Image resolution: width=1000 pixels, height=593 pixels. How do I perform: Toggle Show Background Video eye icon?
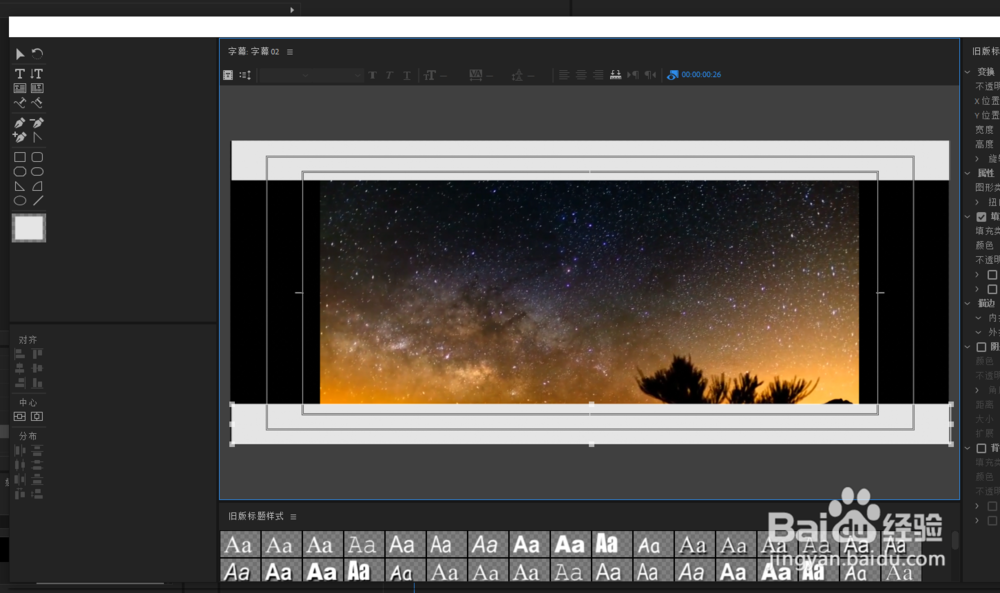672,75
